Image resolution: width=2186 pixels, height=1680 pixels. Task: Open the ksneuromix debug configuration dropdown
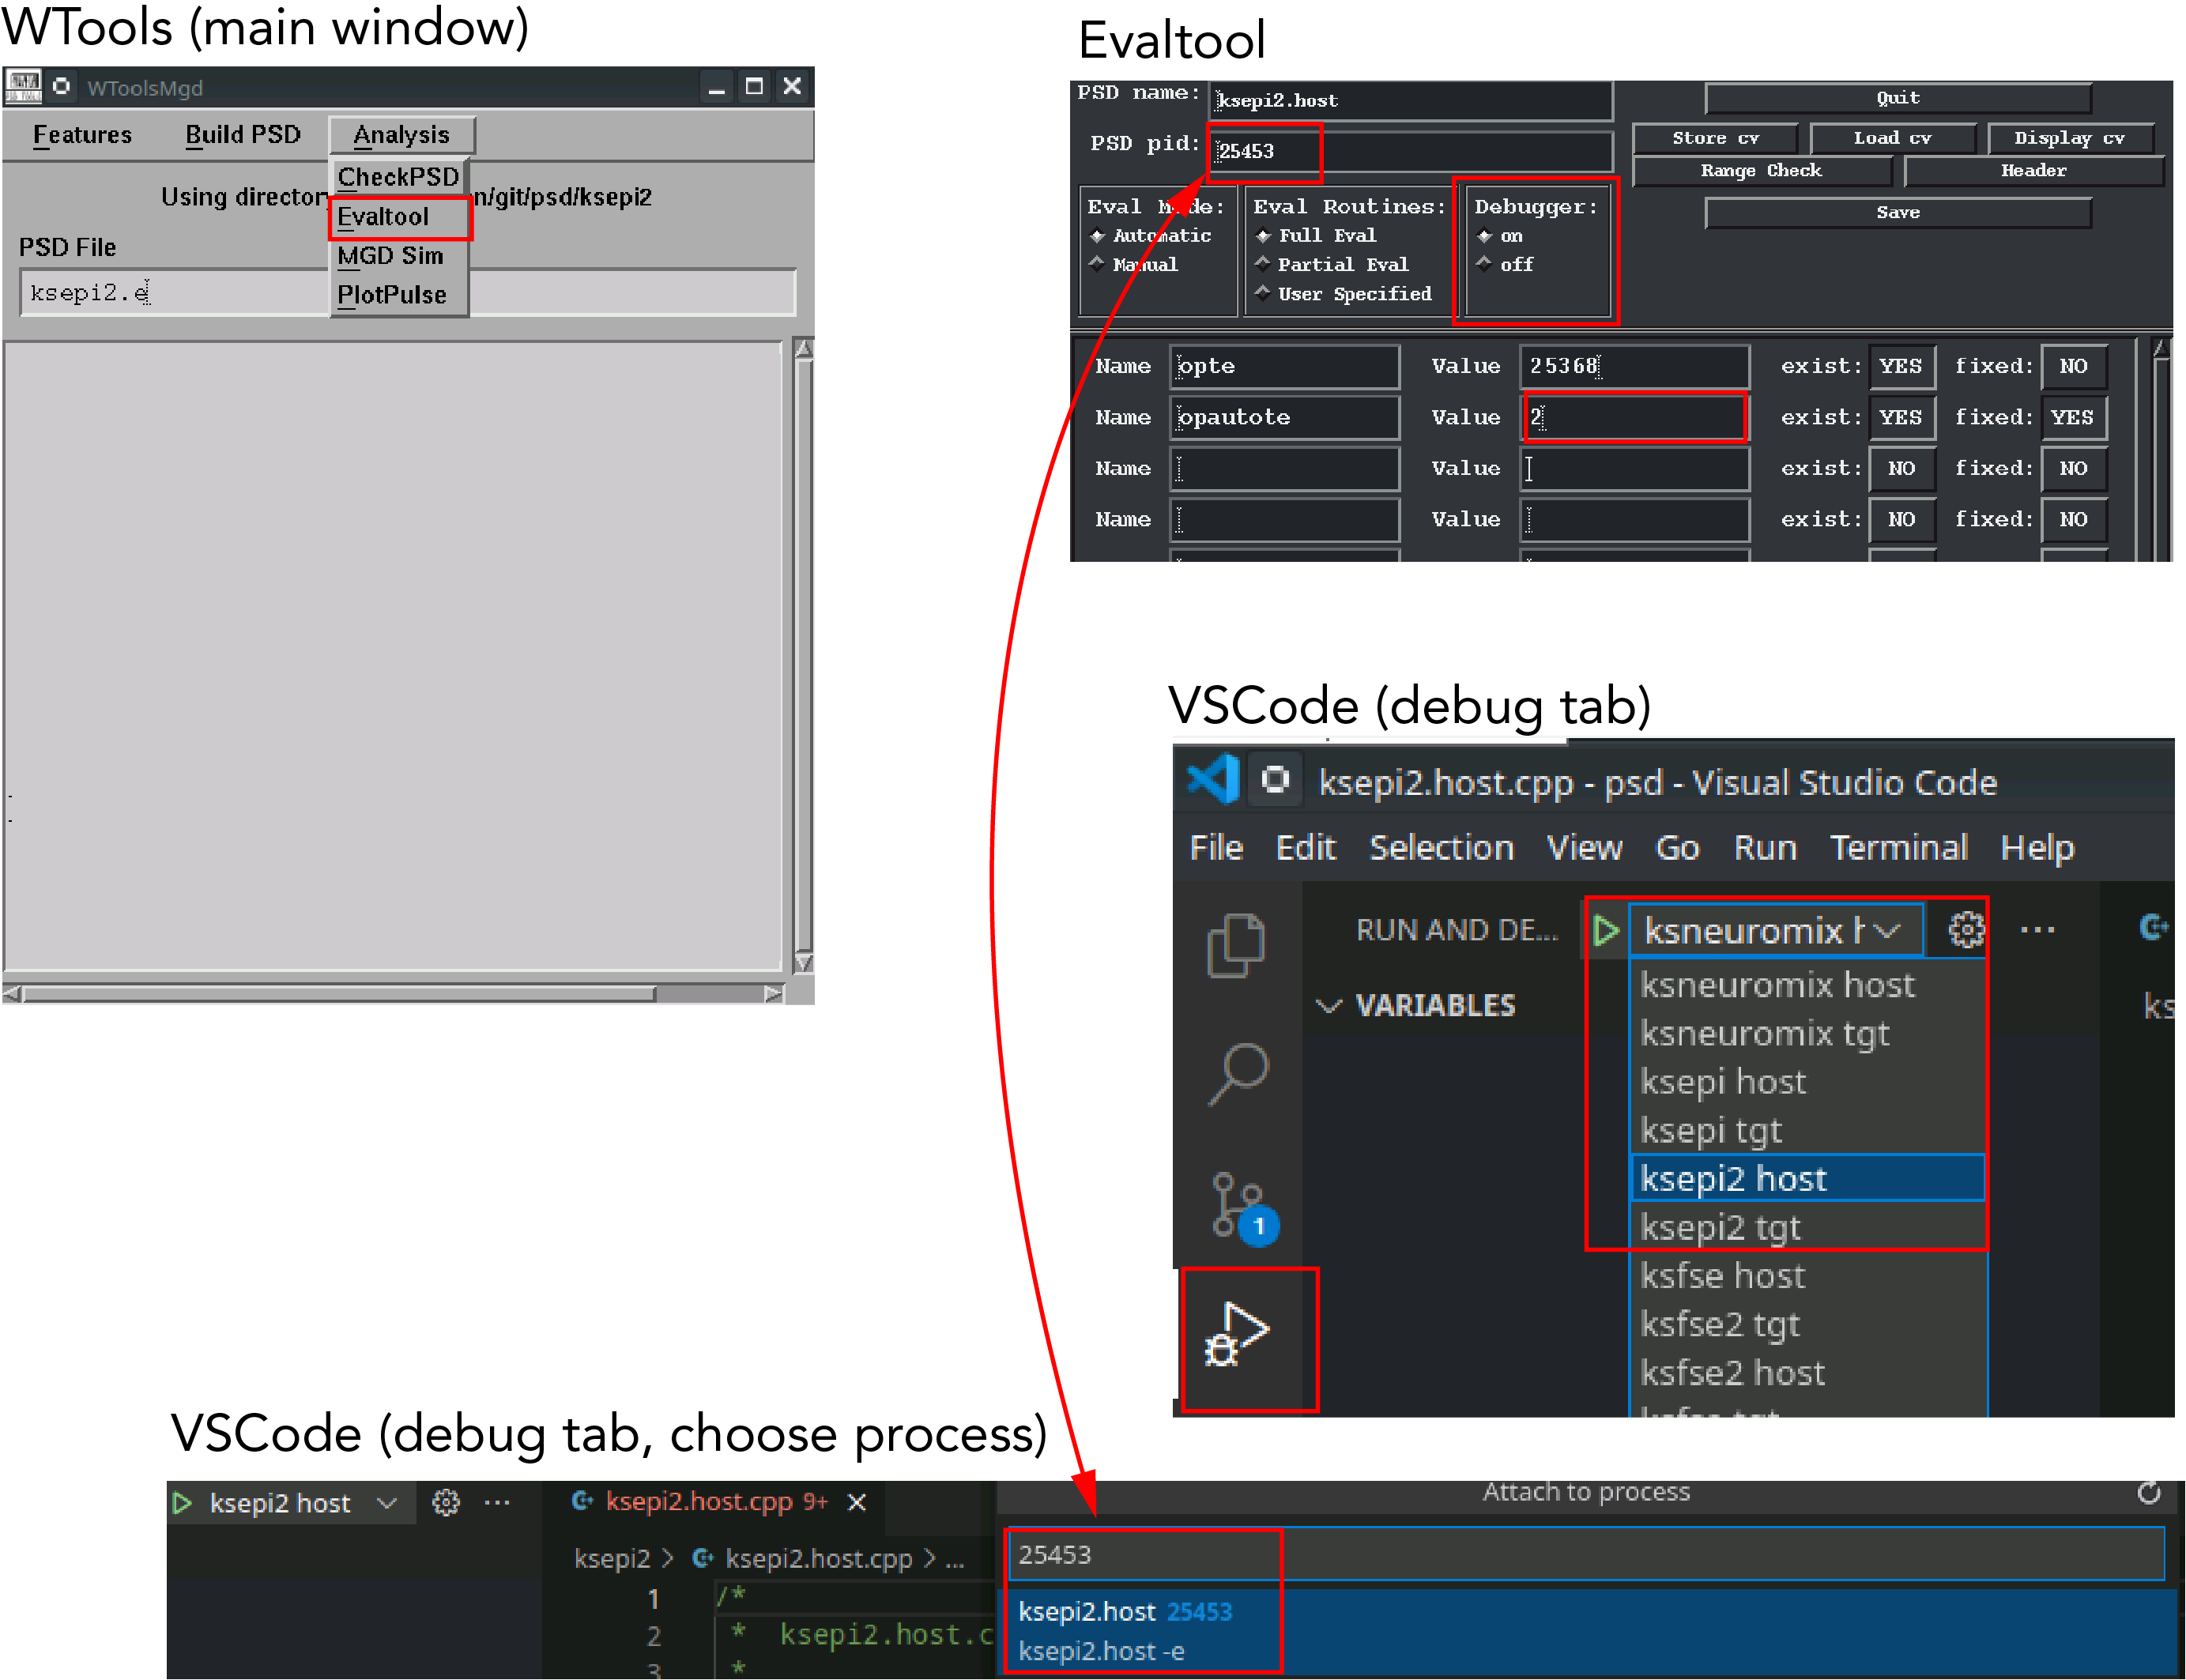point(1776,930)
